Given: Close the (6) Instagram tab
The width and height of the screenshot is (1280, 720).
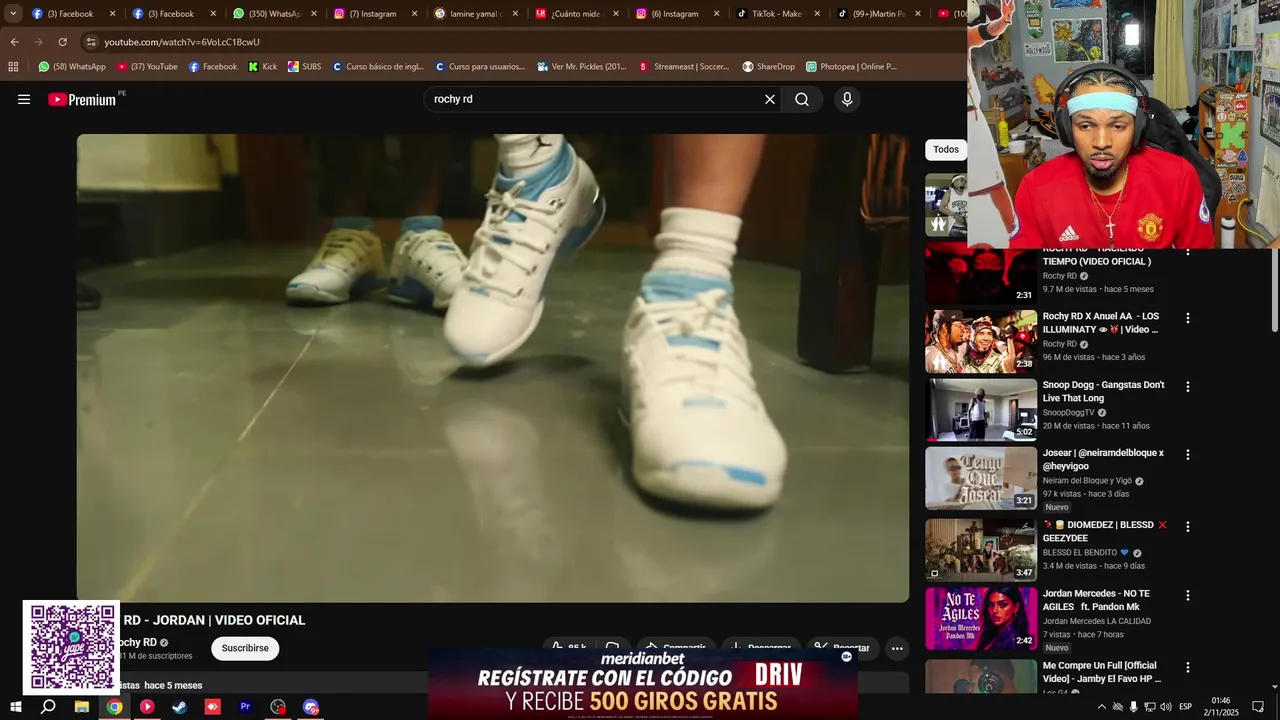Looking at the screenshot, I should point(716,14).
